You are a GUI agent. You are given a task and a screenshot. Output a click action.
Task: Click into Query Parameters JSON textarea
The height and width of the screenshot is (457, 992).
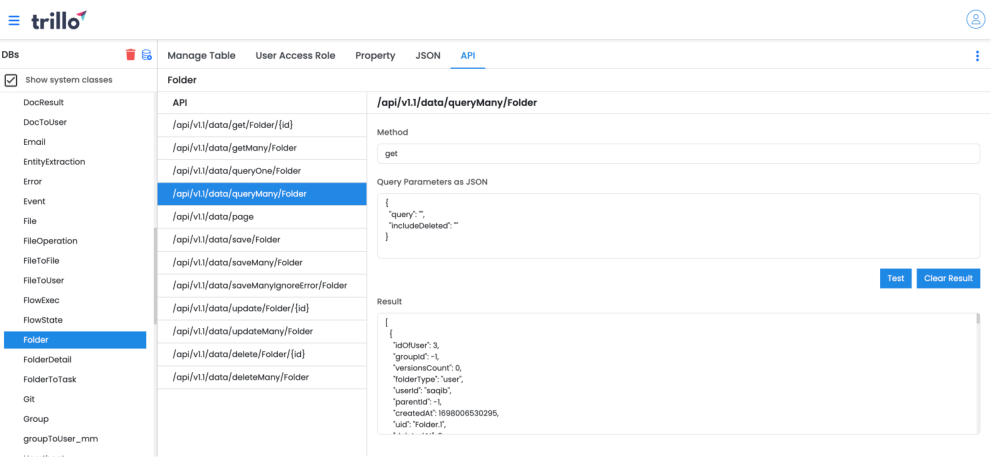click(678, 226)
